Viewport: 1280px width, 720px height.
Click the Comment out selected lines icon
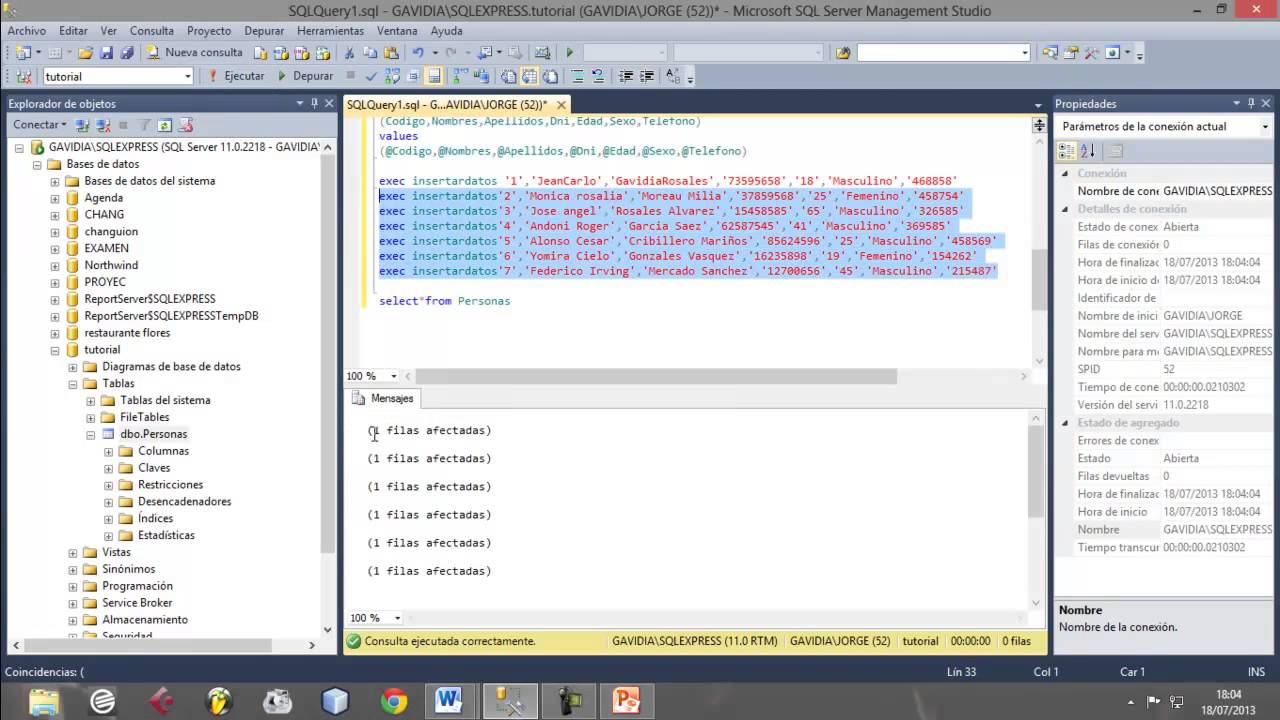(x=578, y=76)
